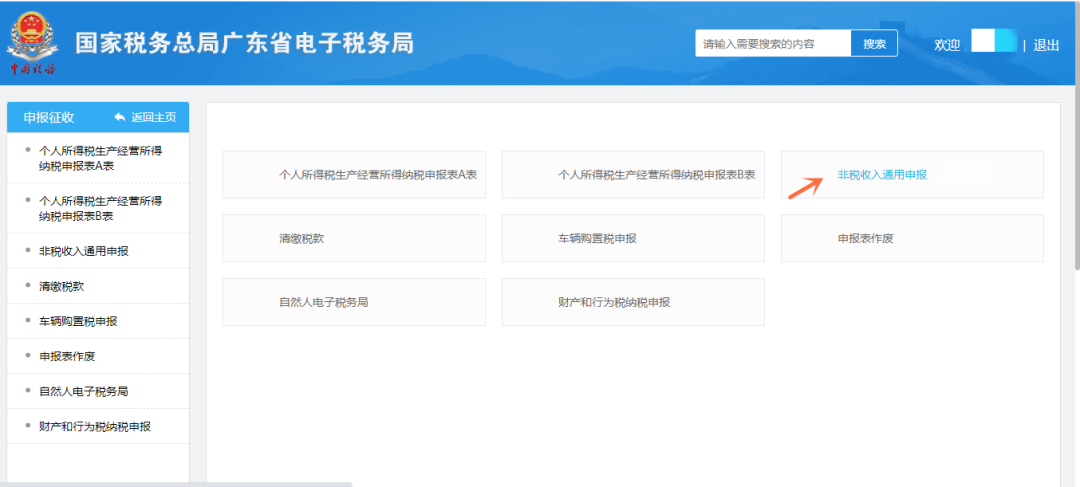Select 非税收入通用申报 in the sidebar
This screenshot has height=487, width=1080.
click(84, 251)
